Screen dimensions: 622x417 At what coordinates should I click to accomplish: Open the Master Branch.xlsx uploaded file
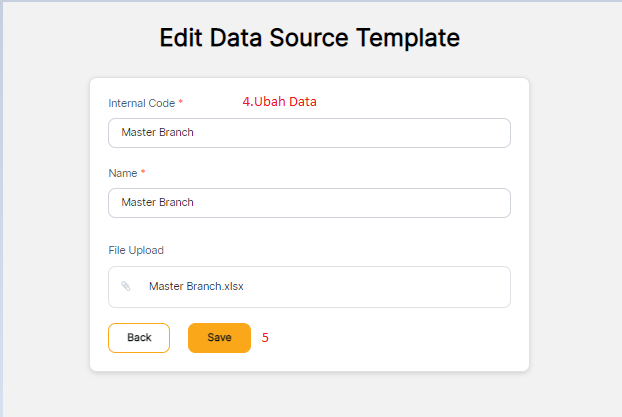[196, 286]
